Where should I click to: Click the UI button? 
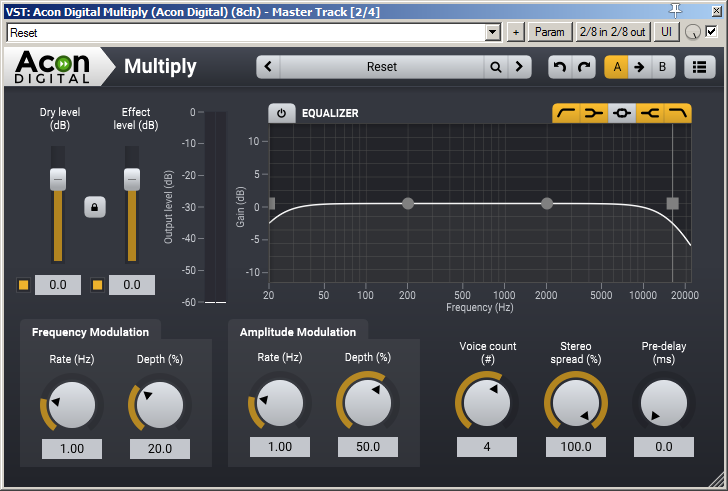(x=666, y=32)
